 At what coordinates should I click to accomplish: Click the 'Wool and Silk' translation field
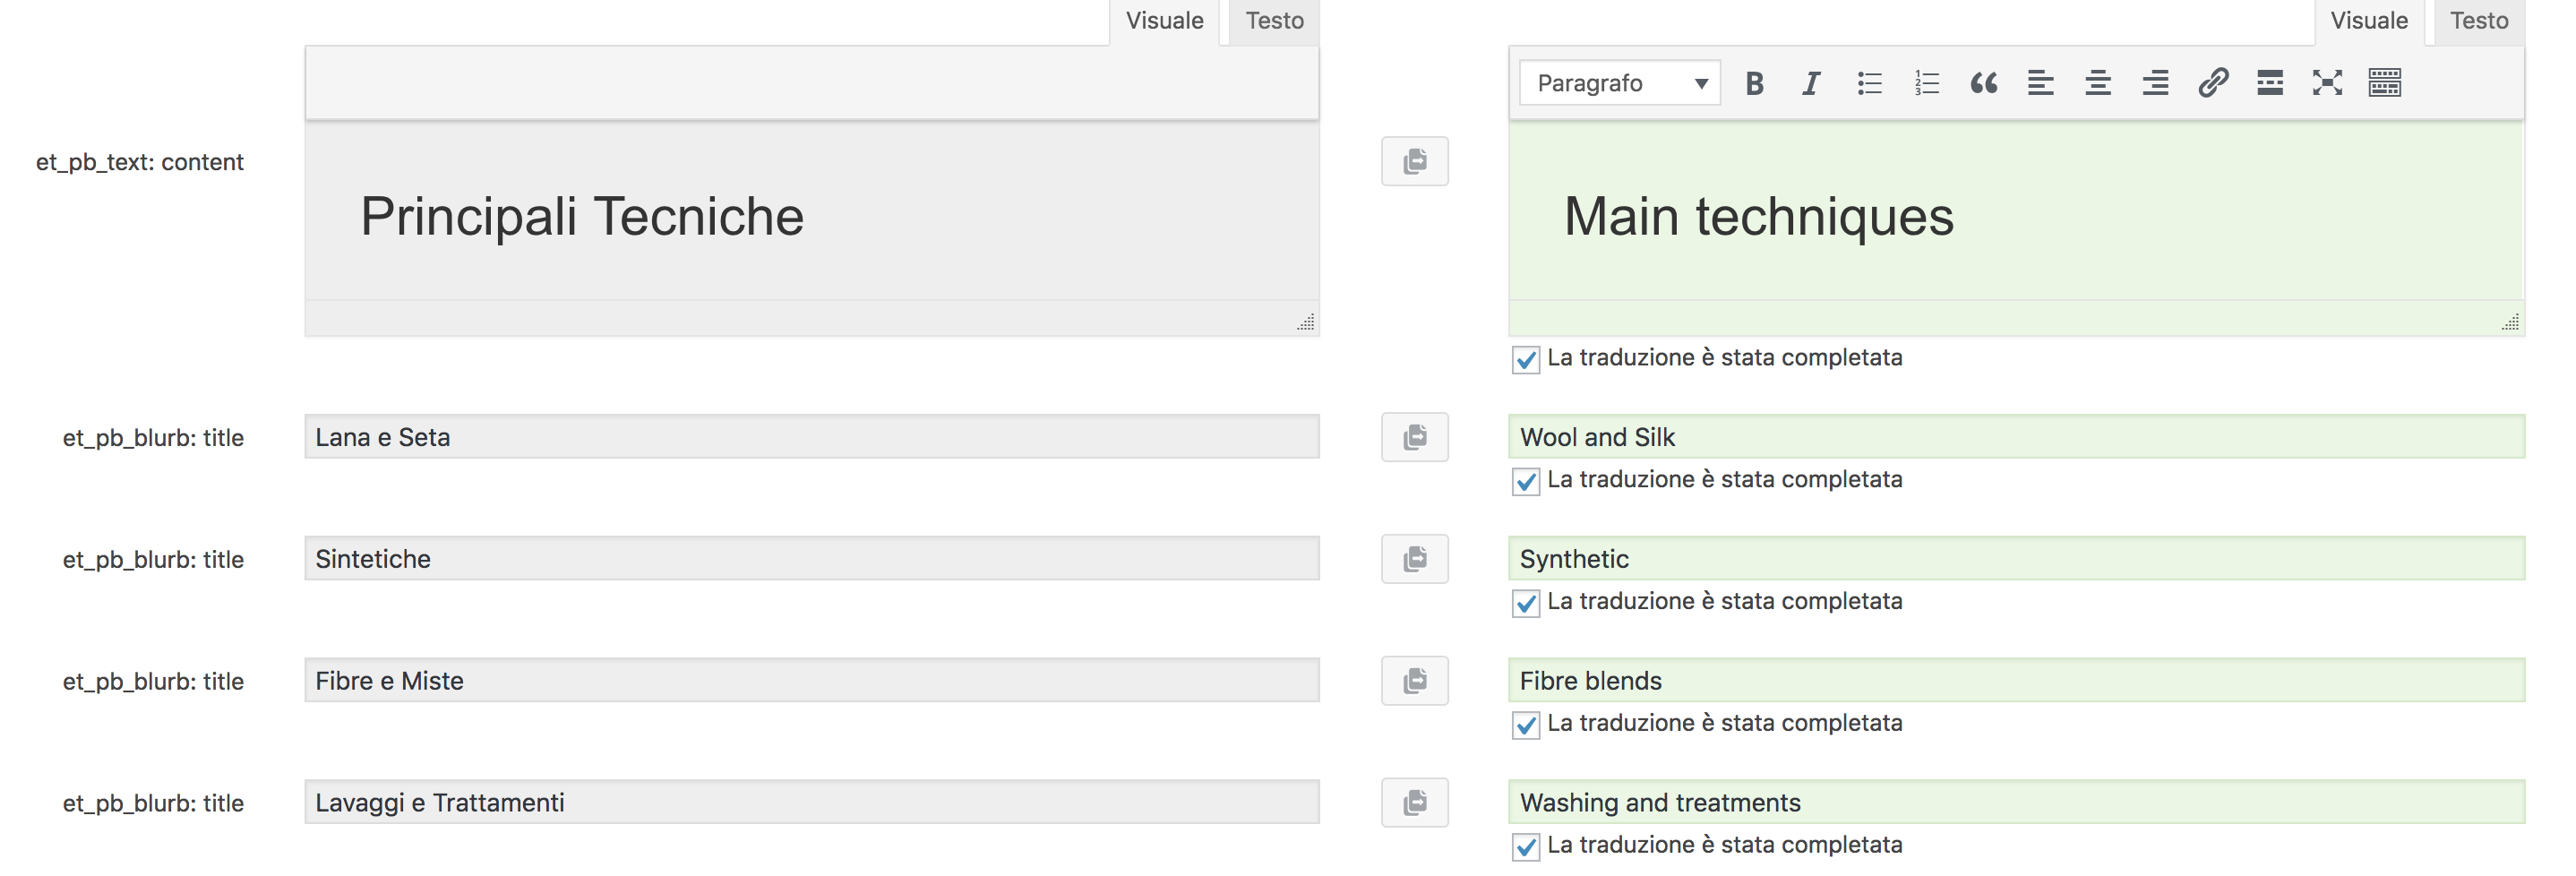click(x=2015, y=437)
